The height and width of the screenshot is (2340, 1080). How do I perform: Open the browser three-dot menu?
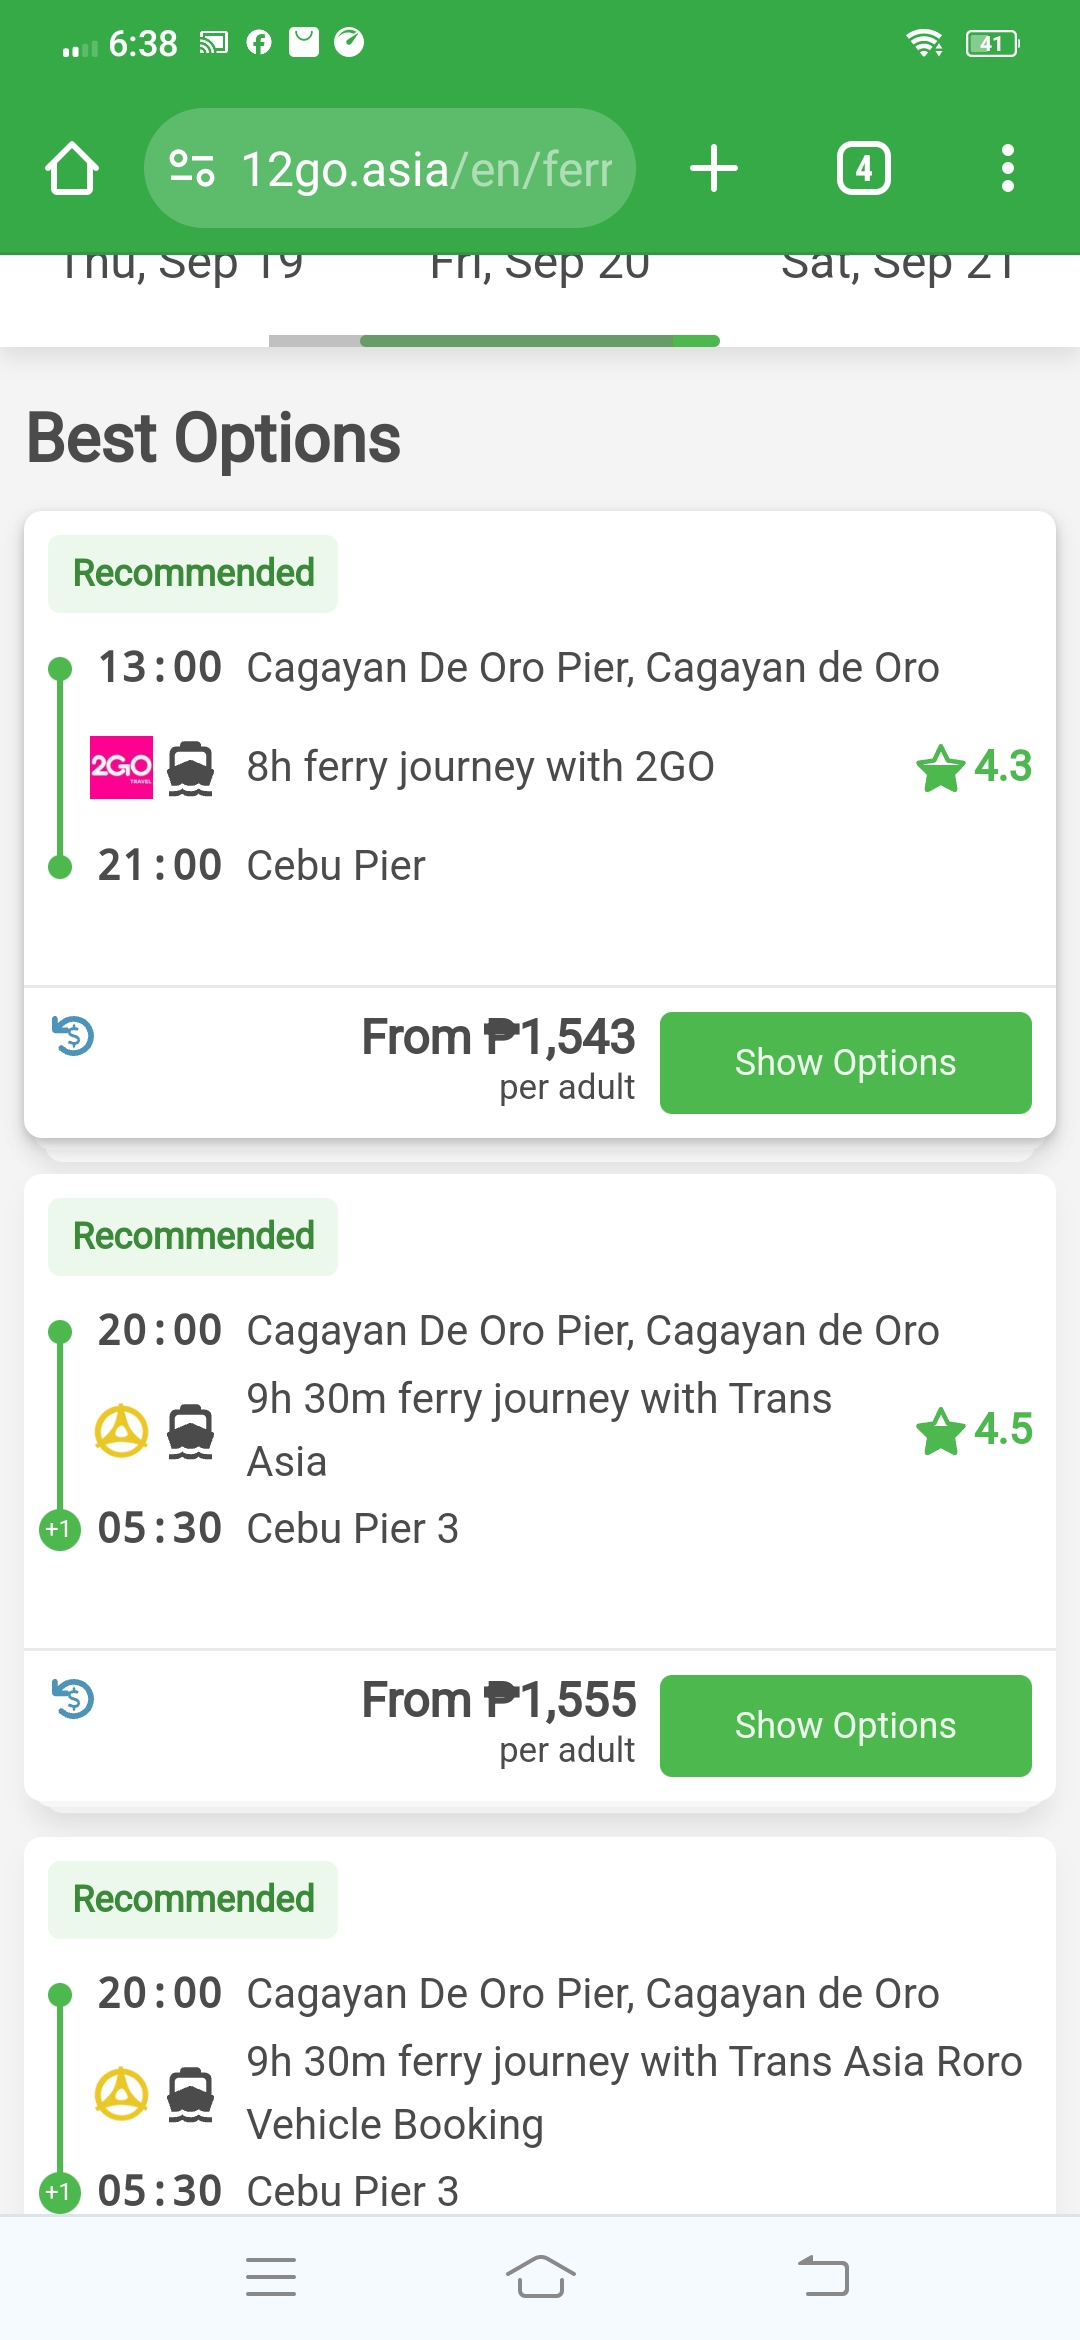[x=1007, y=168]
